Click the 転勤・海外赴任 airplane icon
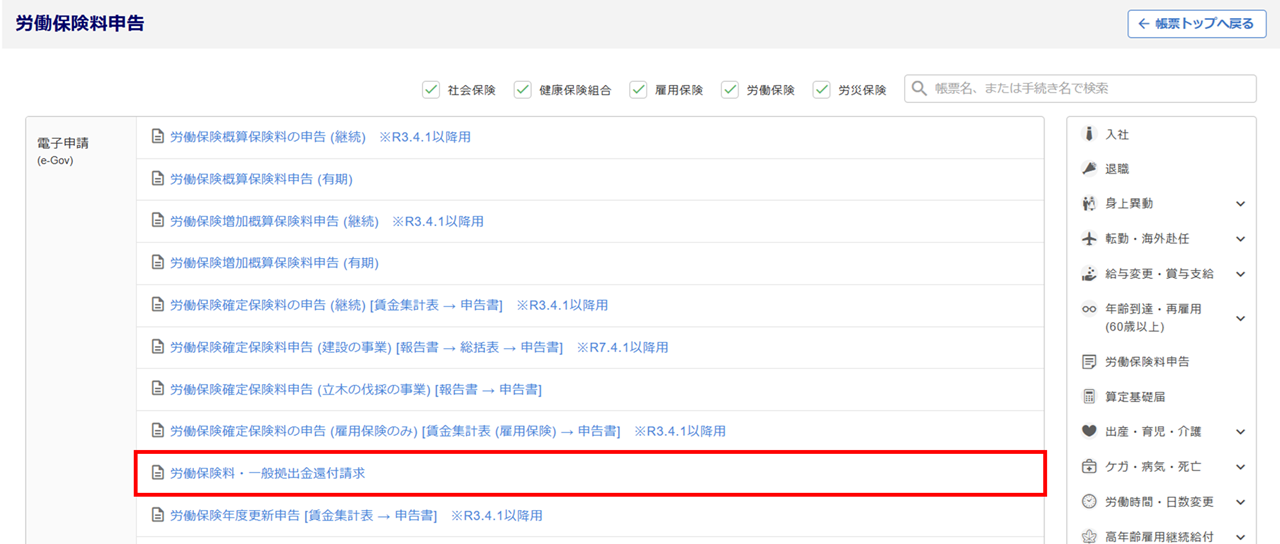This screenshot has height=544, width=1280. pyautogui.click(x=1090, y=239)
